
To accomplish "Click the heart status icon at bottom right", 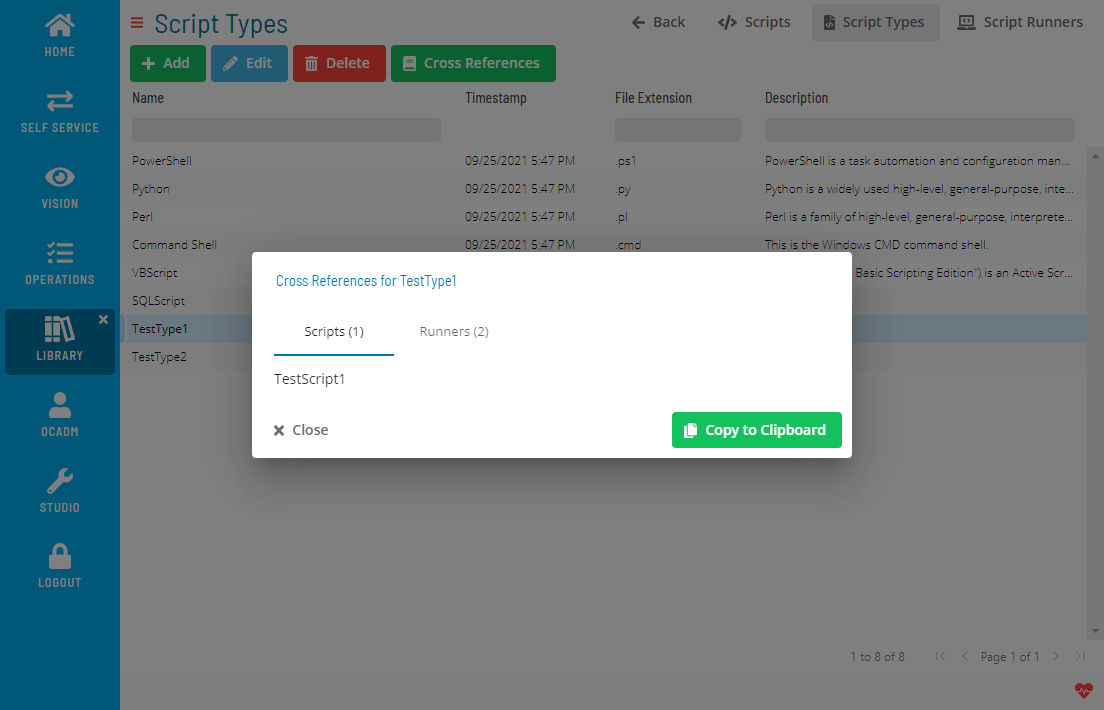I will tap(1084, 689).
